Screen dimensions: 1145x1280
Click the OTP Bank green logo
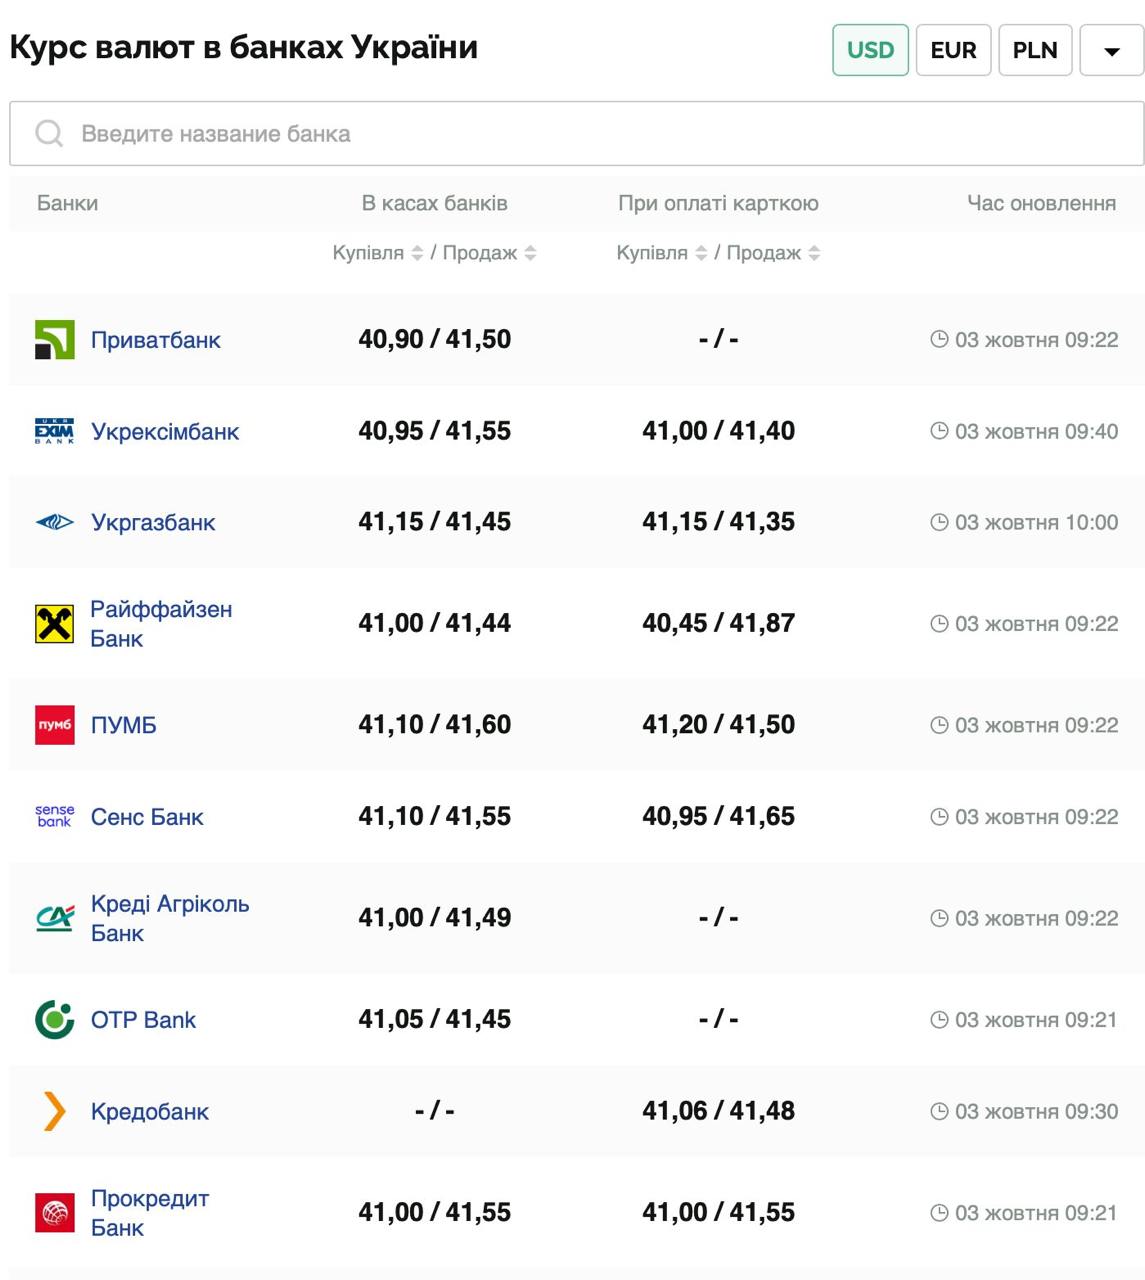(x=54, y=1019)
